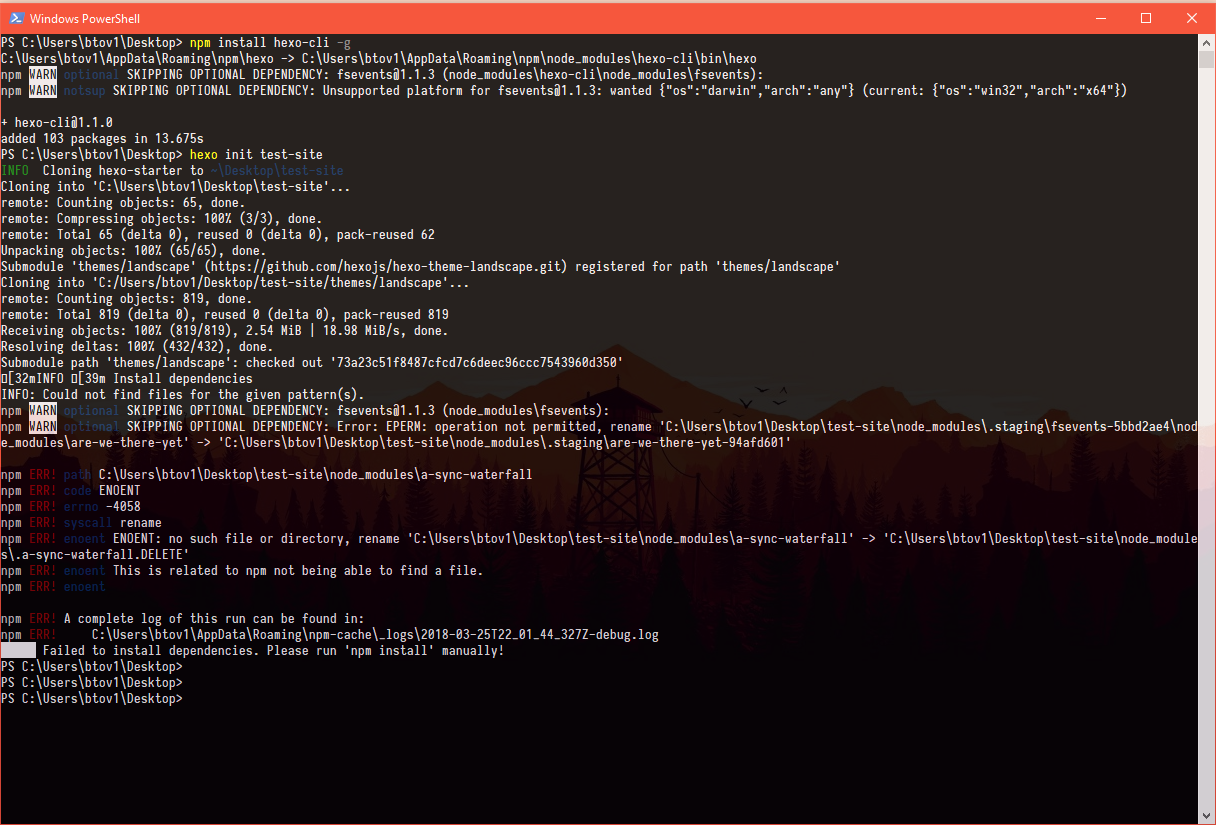Screen dimensions: 1216x825
Task: Click the 'npm install hexo-cli -g' command
Action: point(270,43)
